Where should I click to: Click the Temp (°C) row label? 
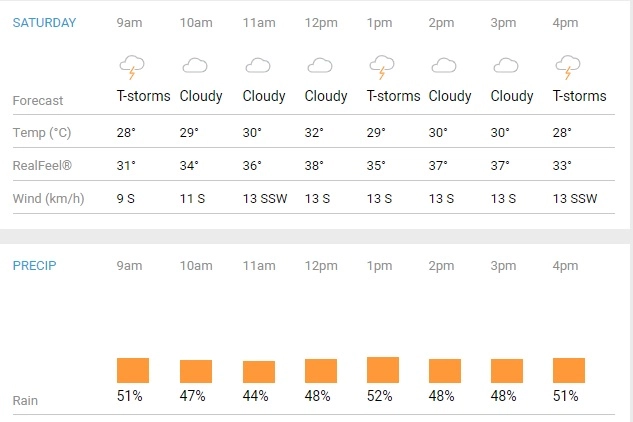pyautogui.click(x=43, y=133)
